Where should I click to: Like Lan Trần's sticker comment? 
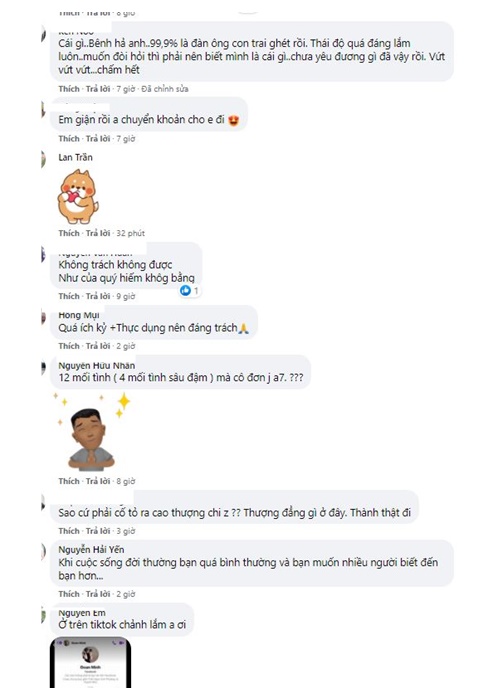point(69,233)
